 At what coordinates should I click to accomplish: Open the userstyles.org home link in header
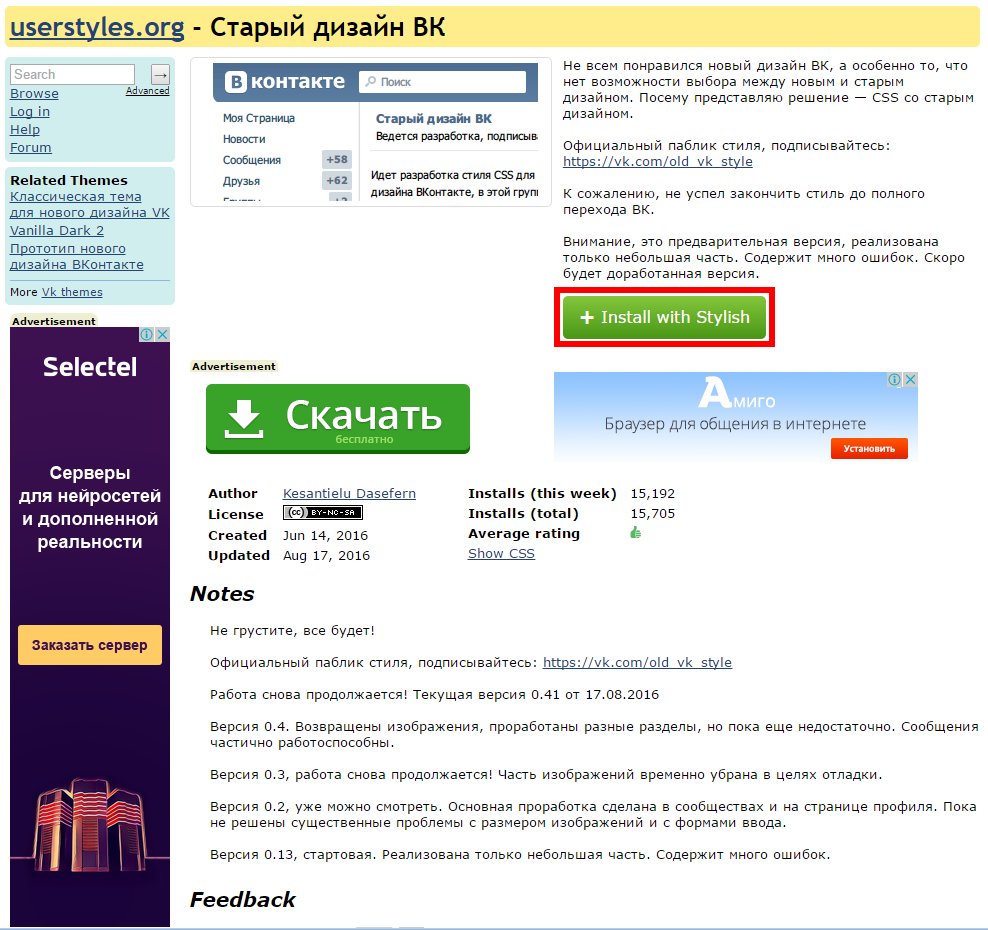pos(97,27)
